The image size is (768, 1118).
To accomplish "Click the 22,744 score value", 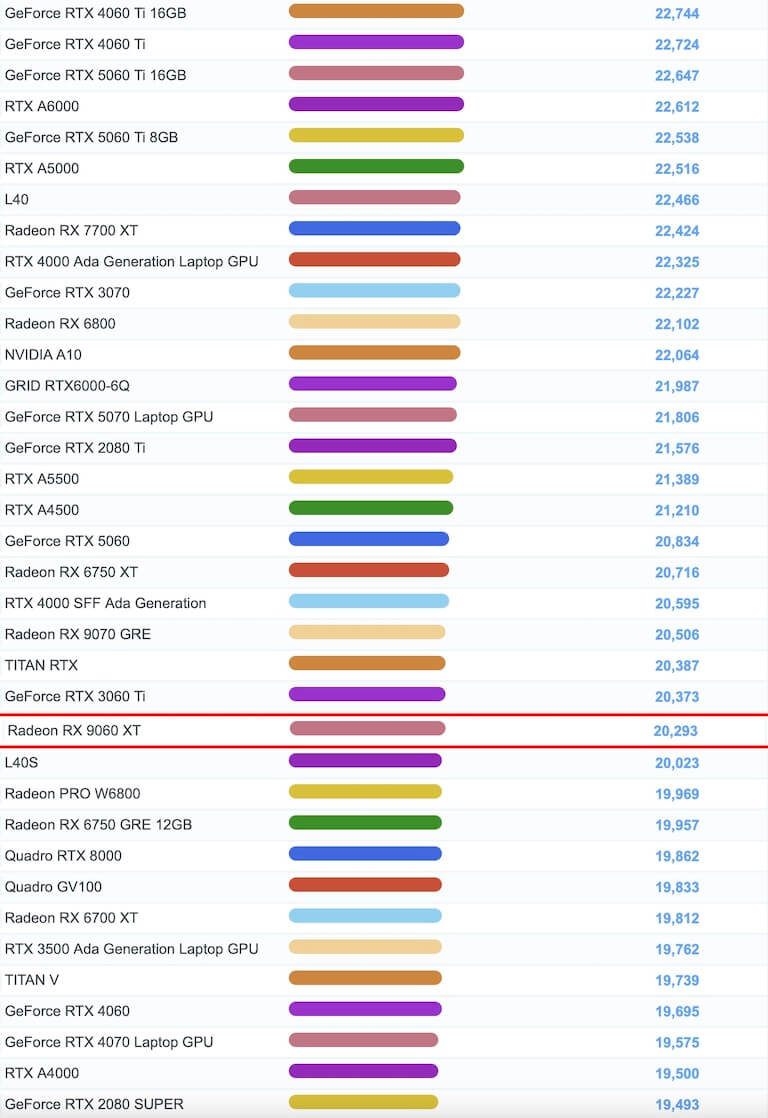I will click(677, 13).
